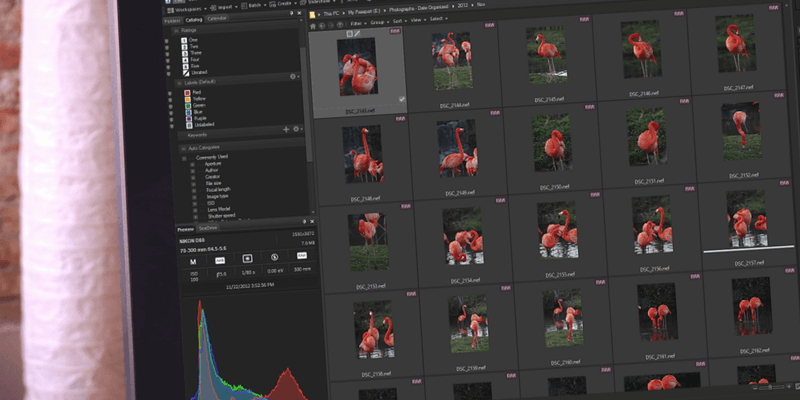
Task: Click the yellow folder icon in the path bar
Action: [x=312, y=14]
